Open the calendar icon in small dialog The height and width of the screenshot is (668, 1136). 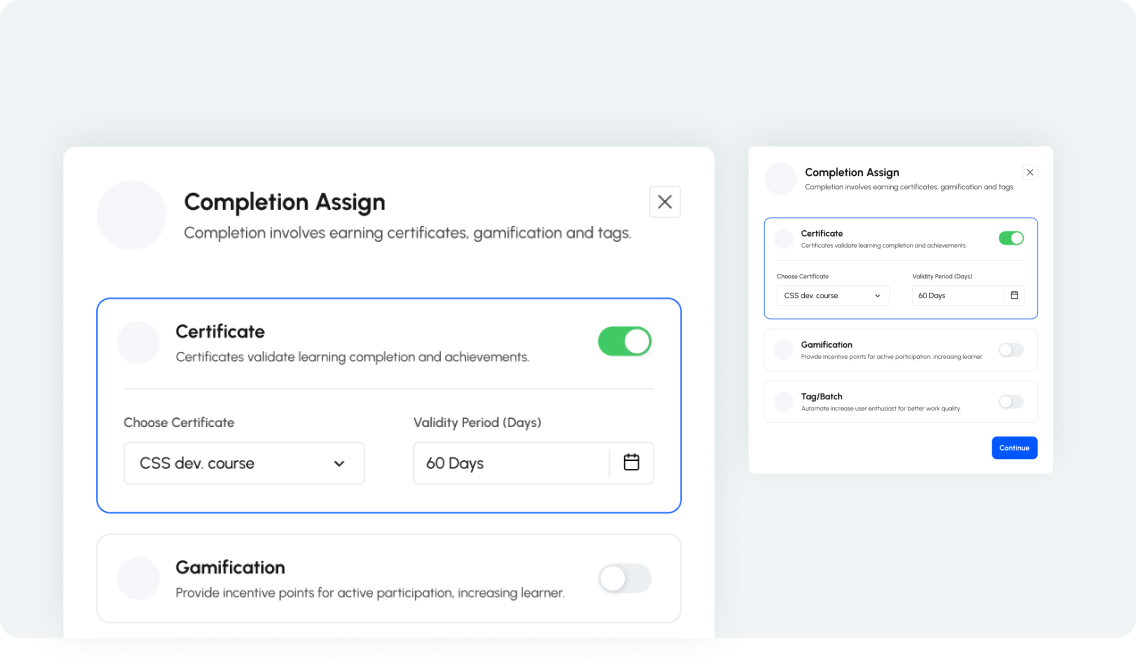(x=1014, y=296)
